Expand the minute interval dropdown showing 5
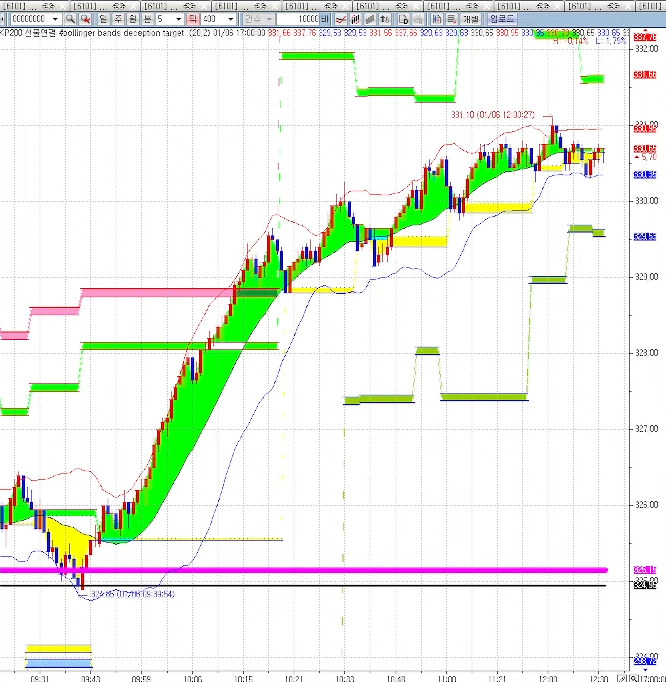 click(179, 19)
